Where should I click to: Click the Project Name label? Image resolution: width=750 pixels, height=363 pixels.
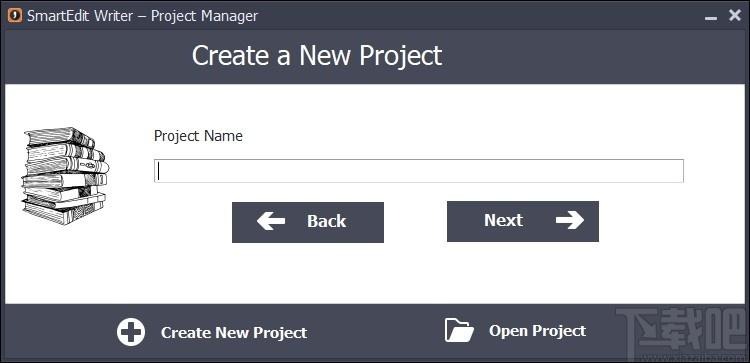coord(198,136)
